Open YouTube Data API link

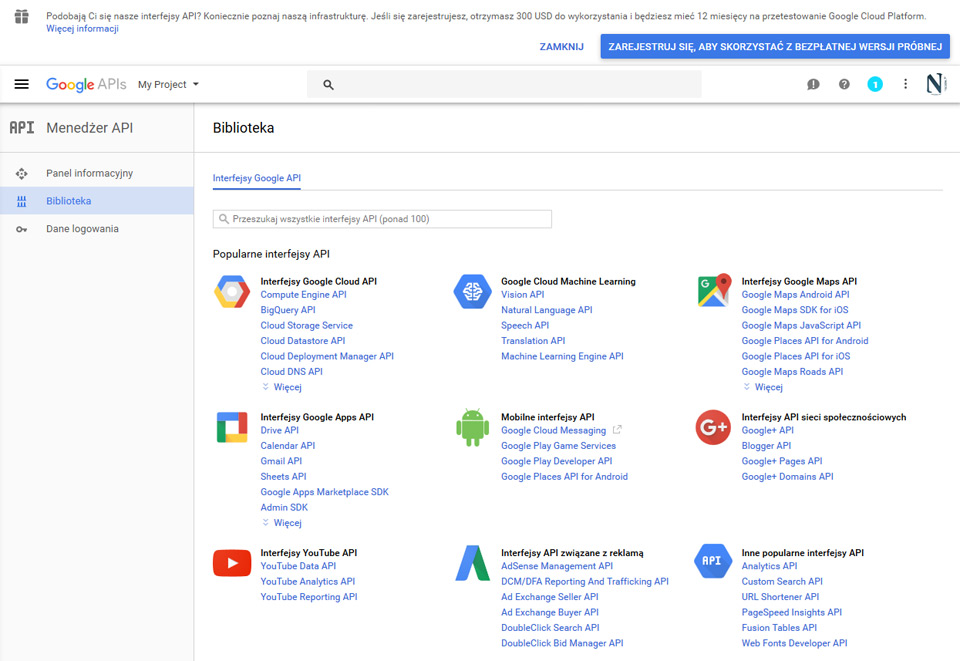coord(298,567)
